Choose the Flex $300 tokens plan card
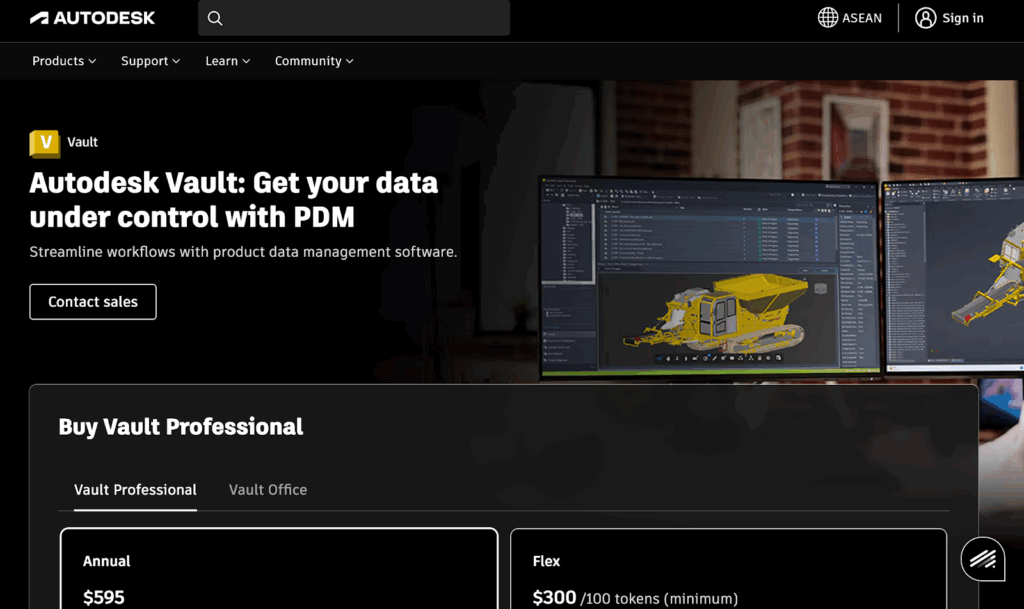This screenshot has height=609, width=1024. click(x=728, y=569)
